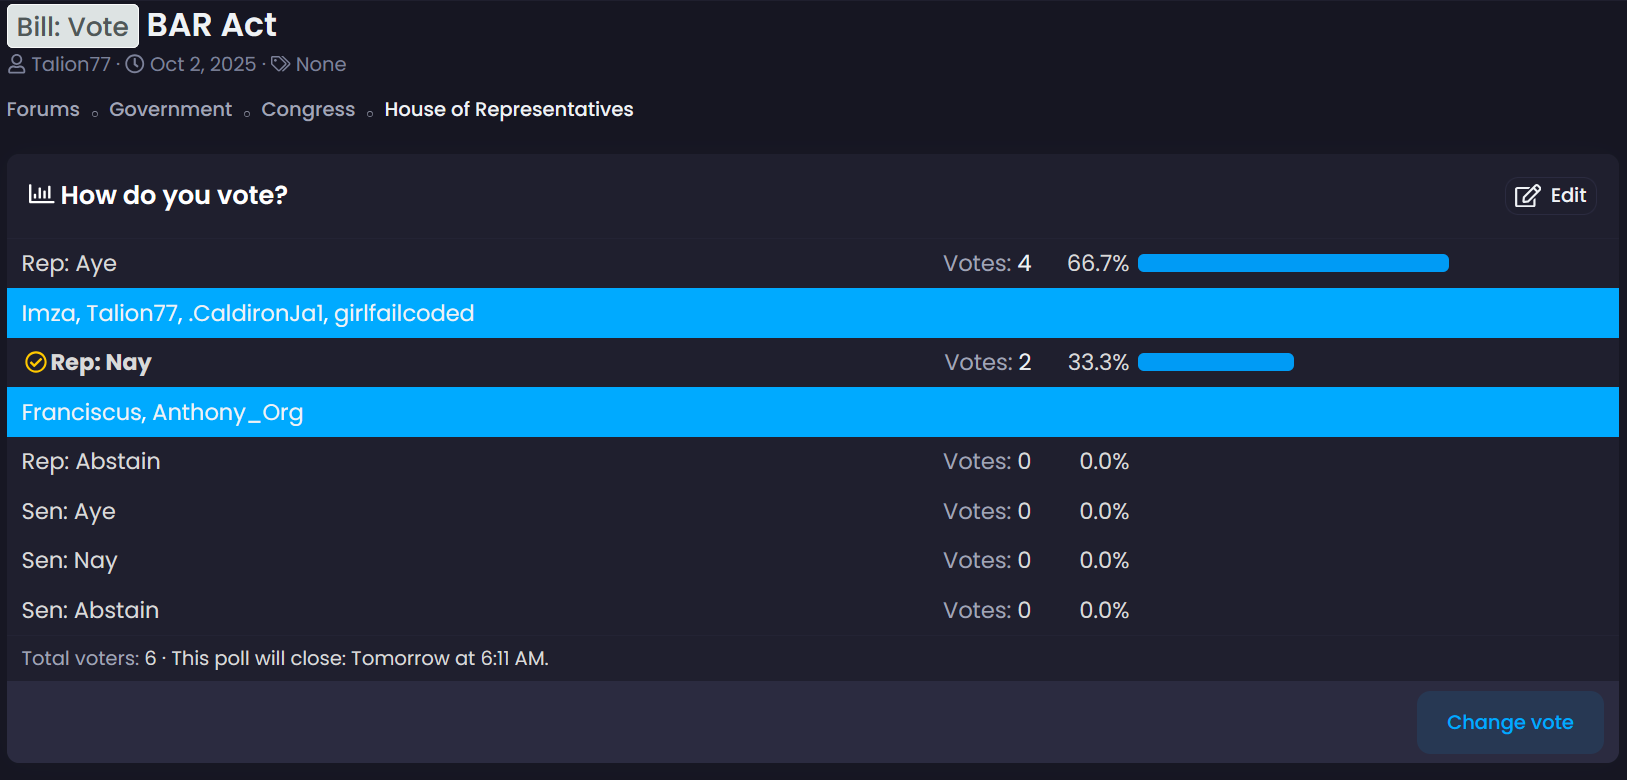This screenshot has height=780, width=1627.
Task: Open the Talion77 author profile link
Action: point(71,64)
